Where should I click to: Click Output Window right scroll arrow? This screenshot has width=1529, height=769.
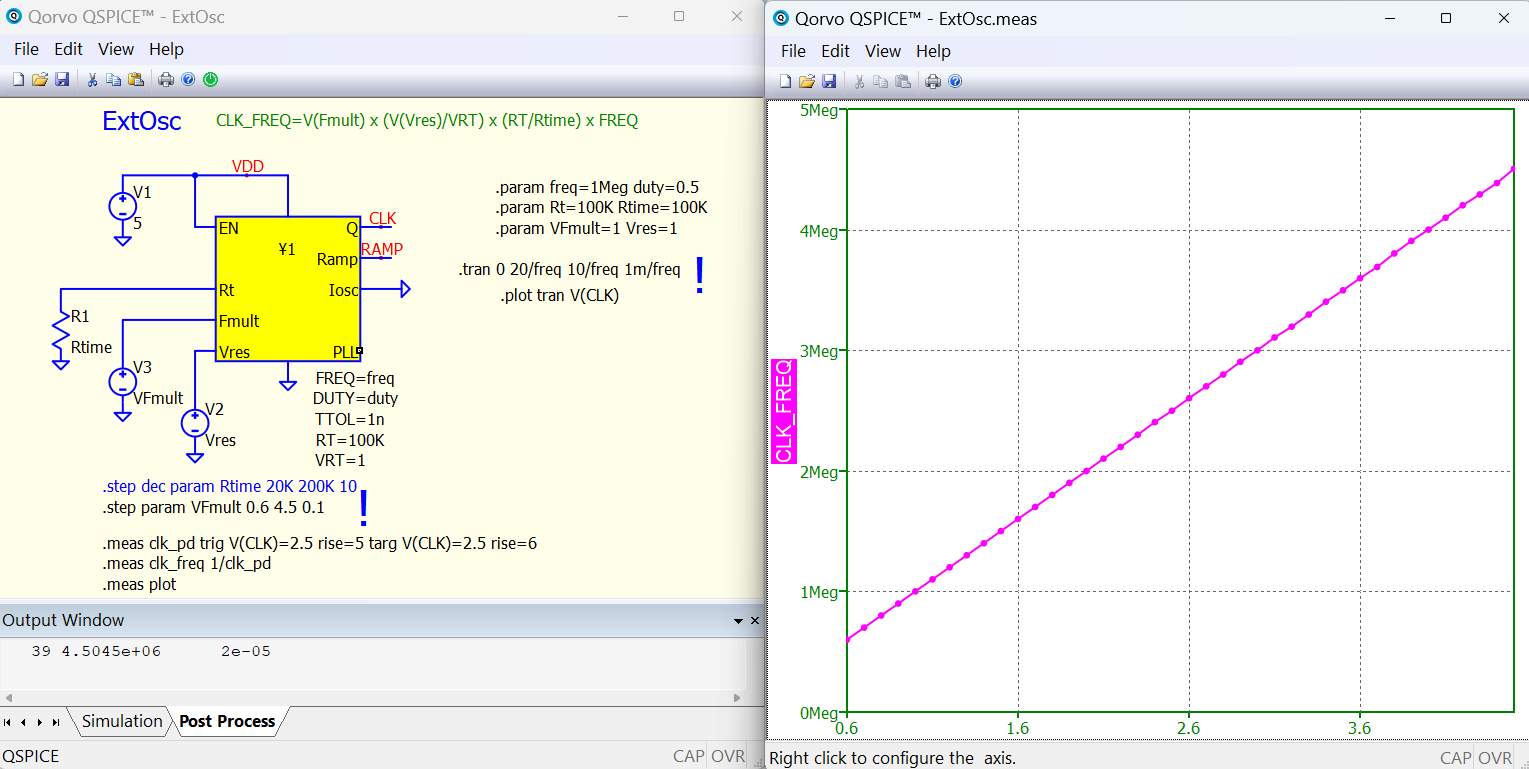(738, 697)
